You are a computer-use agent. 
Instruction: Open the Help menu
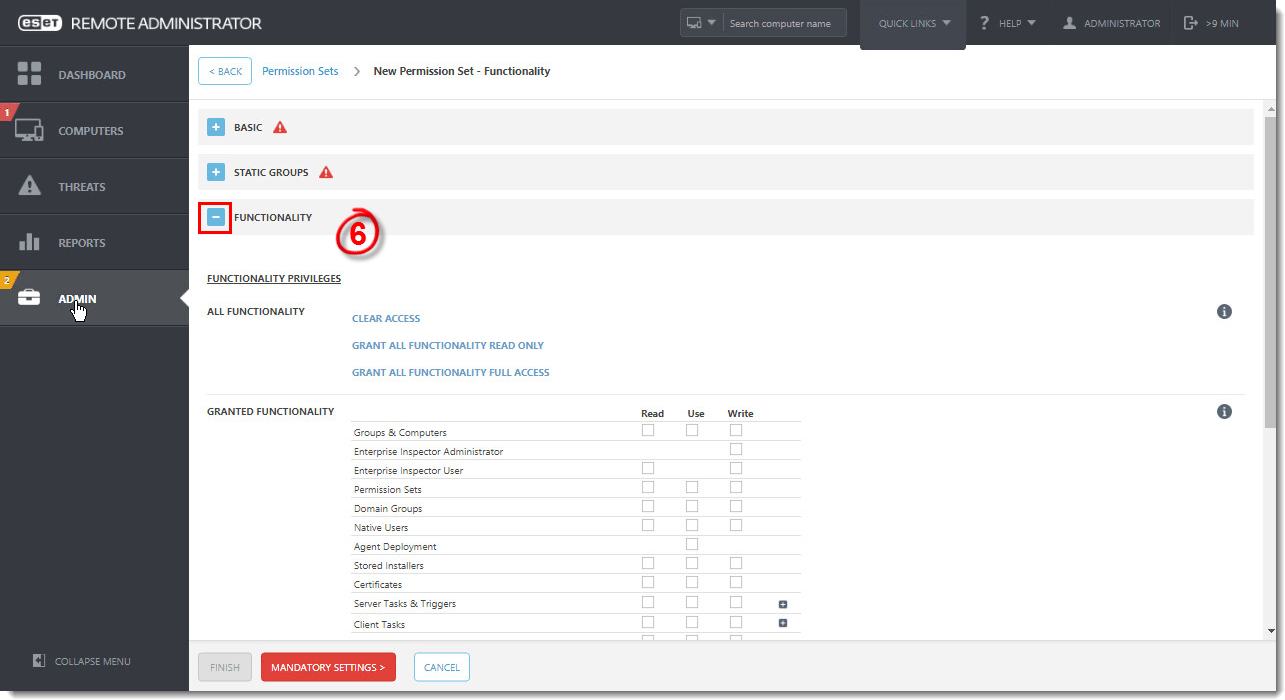point(1007,23)
